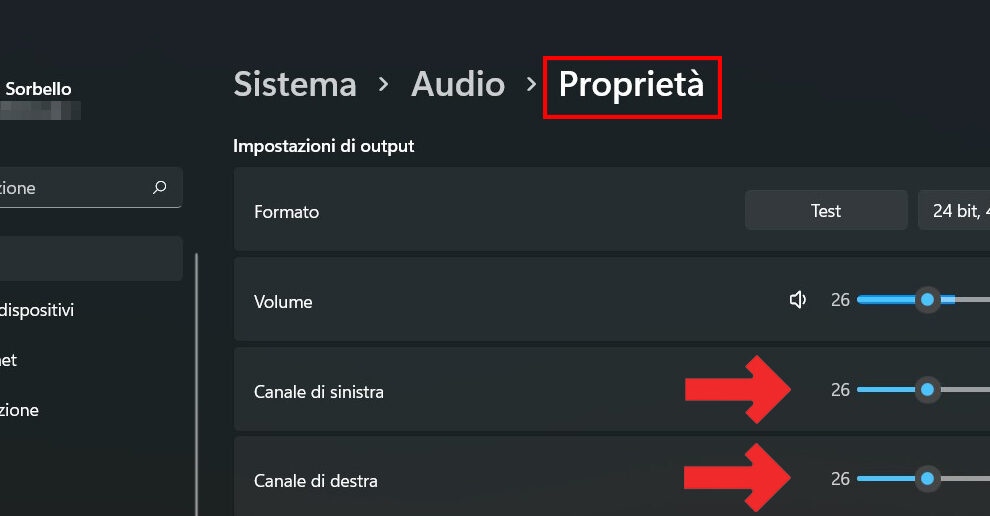Mute audio using the Volume speaker icon
The height and width of the screenshot is (516, 990).
798,300
